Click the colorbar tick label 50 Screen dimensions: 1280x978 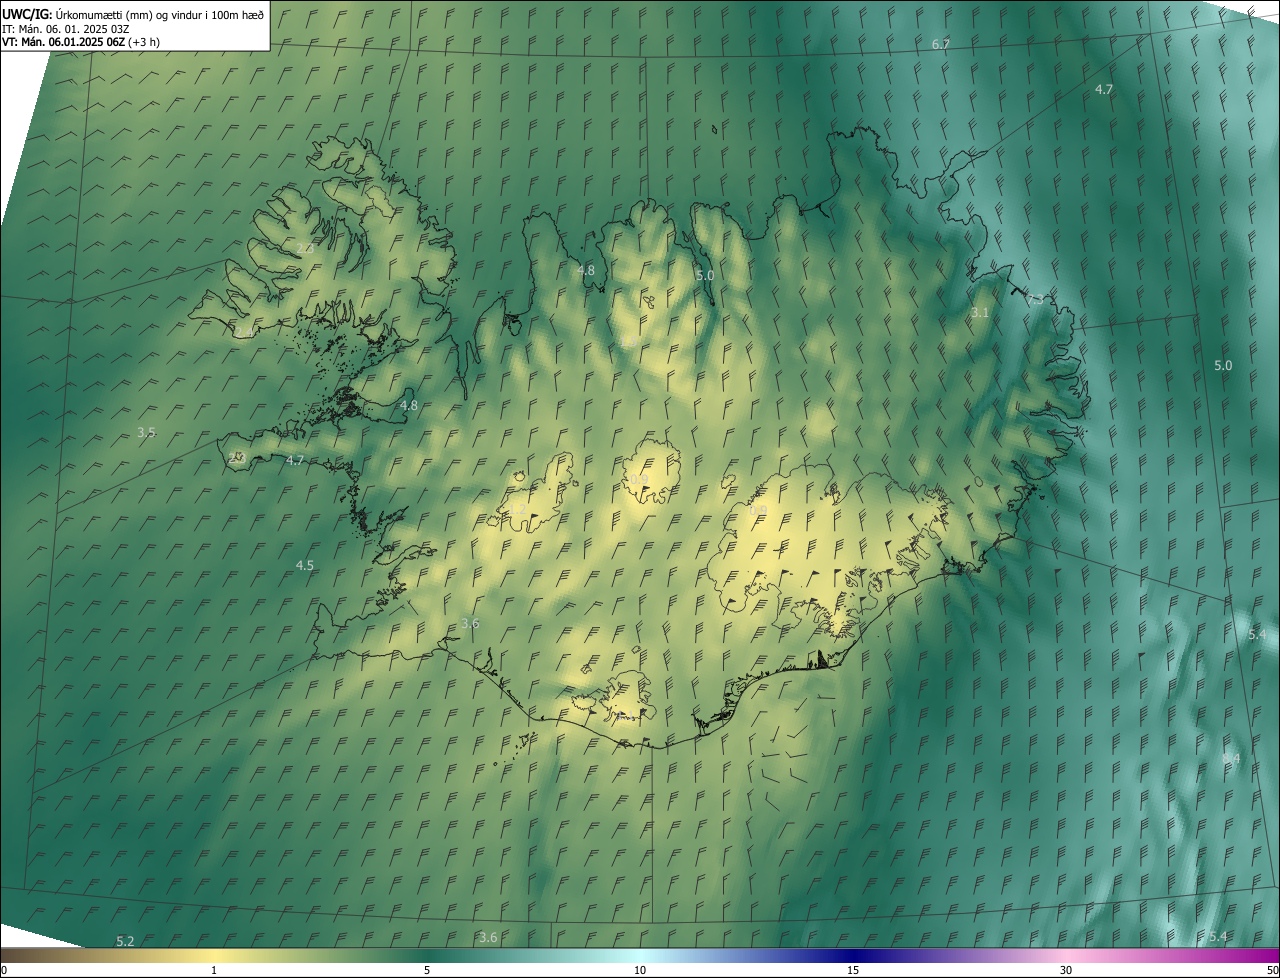coord(1272,970)
